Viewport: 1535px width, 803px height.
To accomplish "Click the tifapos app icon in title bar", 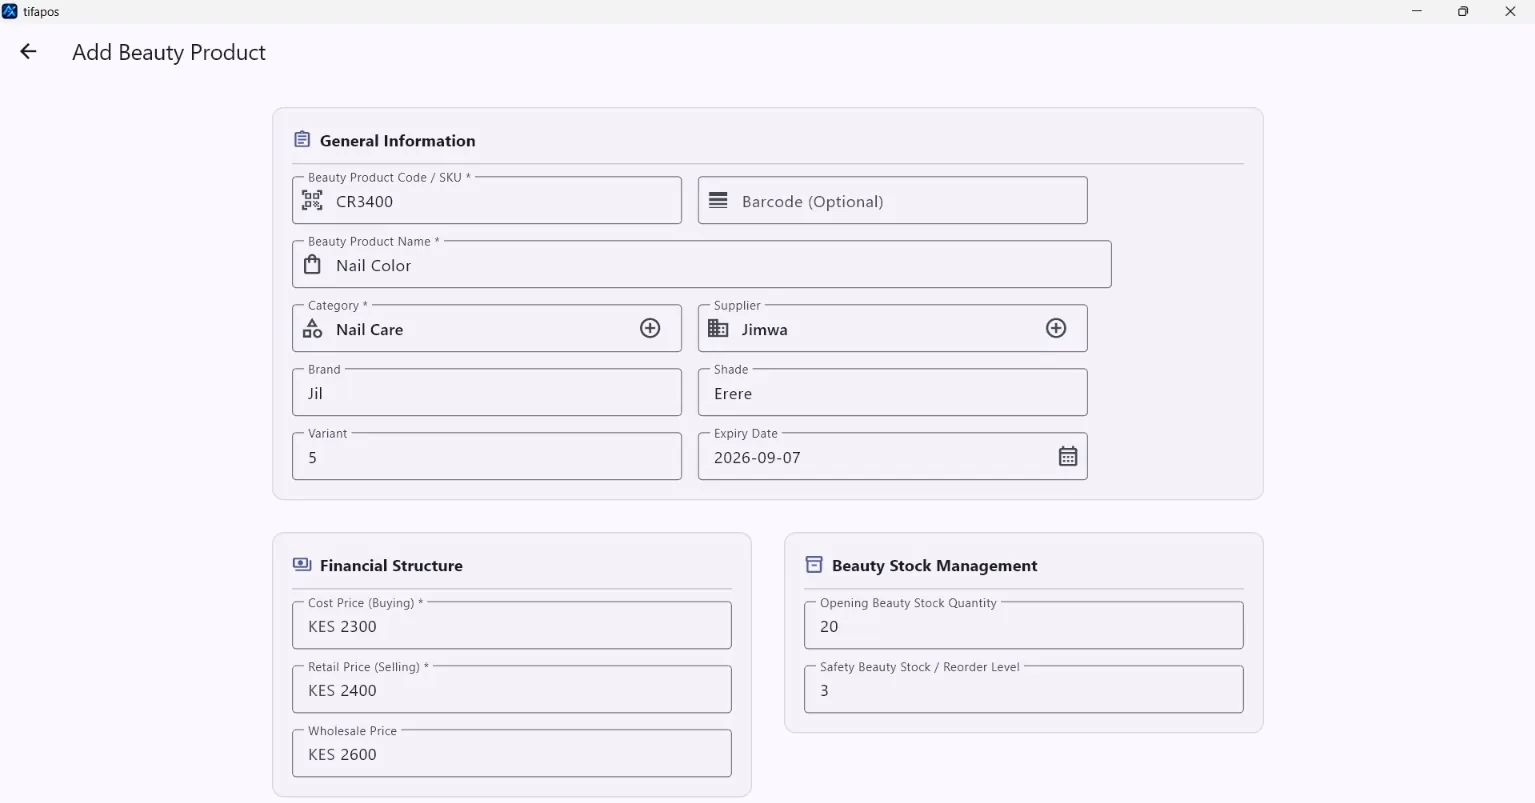I will (x=10, y=11).
